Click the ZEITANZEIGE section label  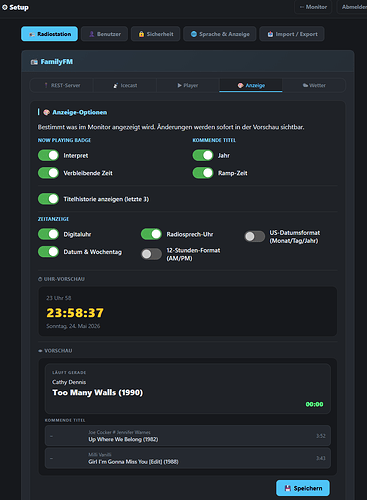pos(53,219)
